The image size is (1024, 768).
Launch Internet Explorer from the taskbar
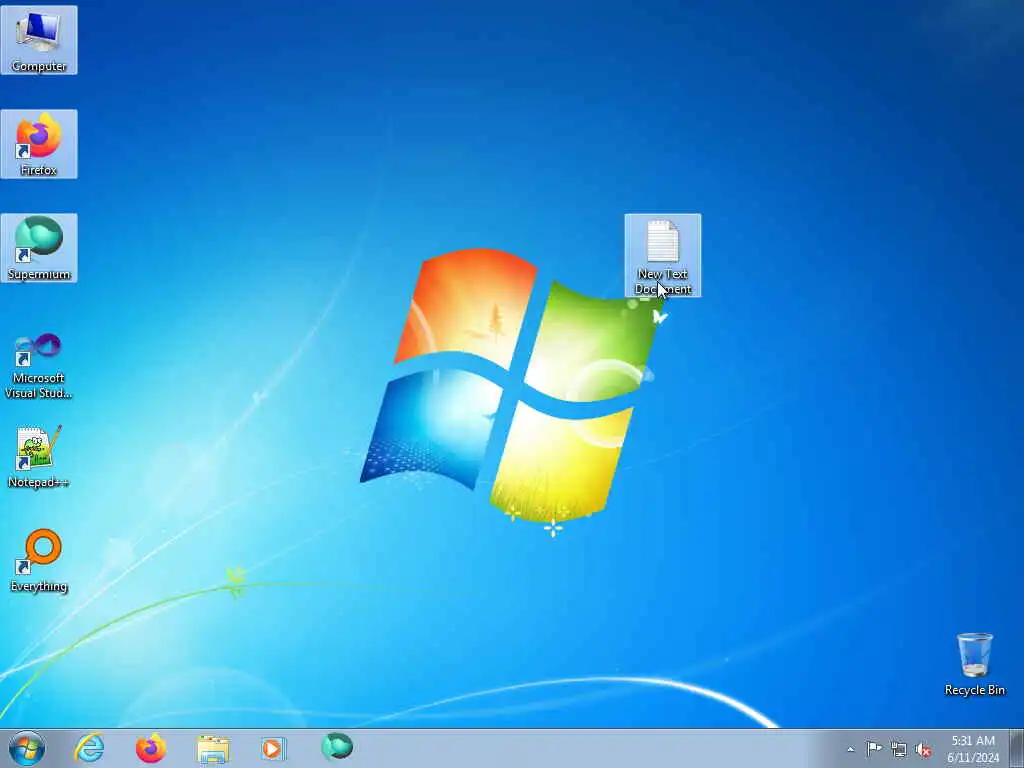pyautogui.click(x=89, y=748)
